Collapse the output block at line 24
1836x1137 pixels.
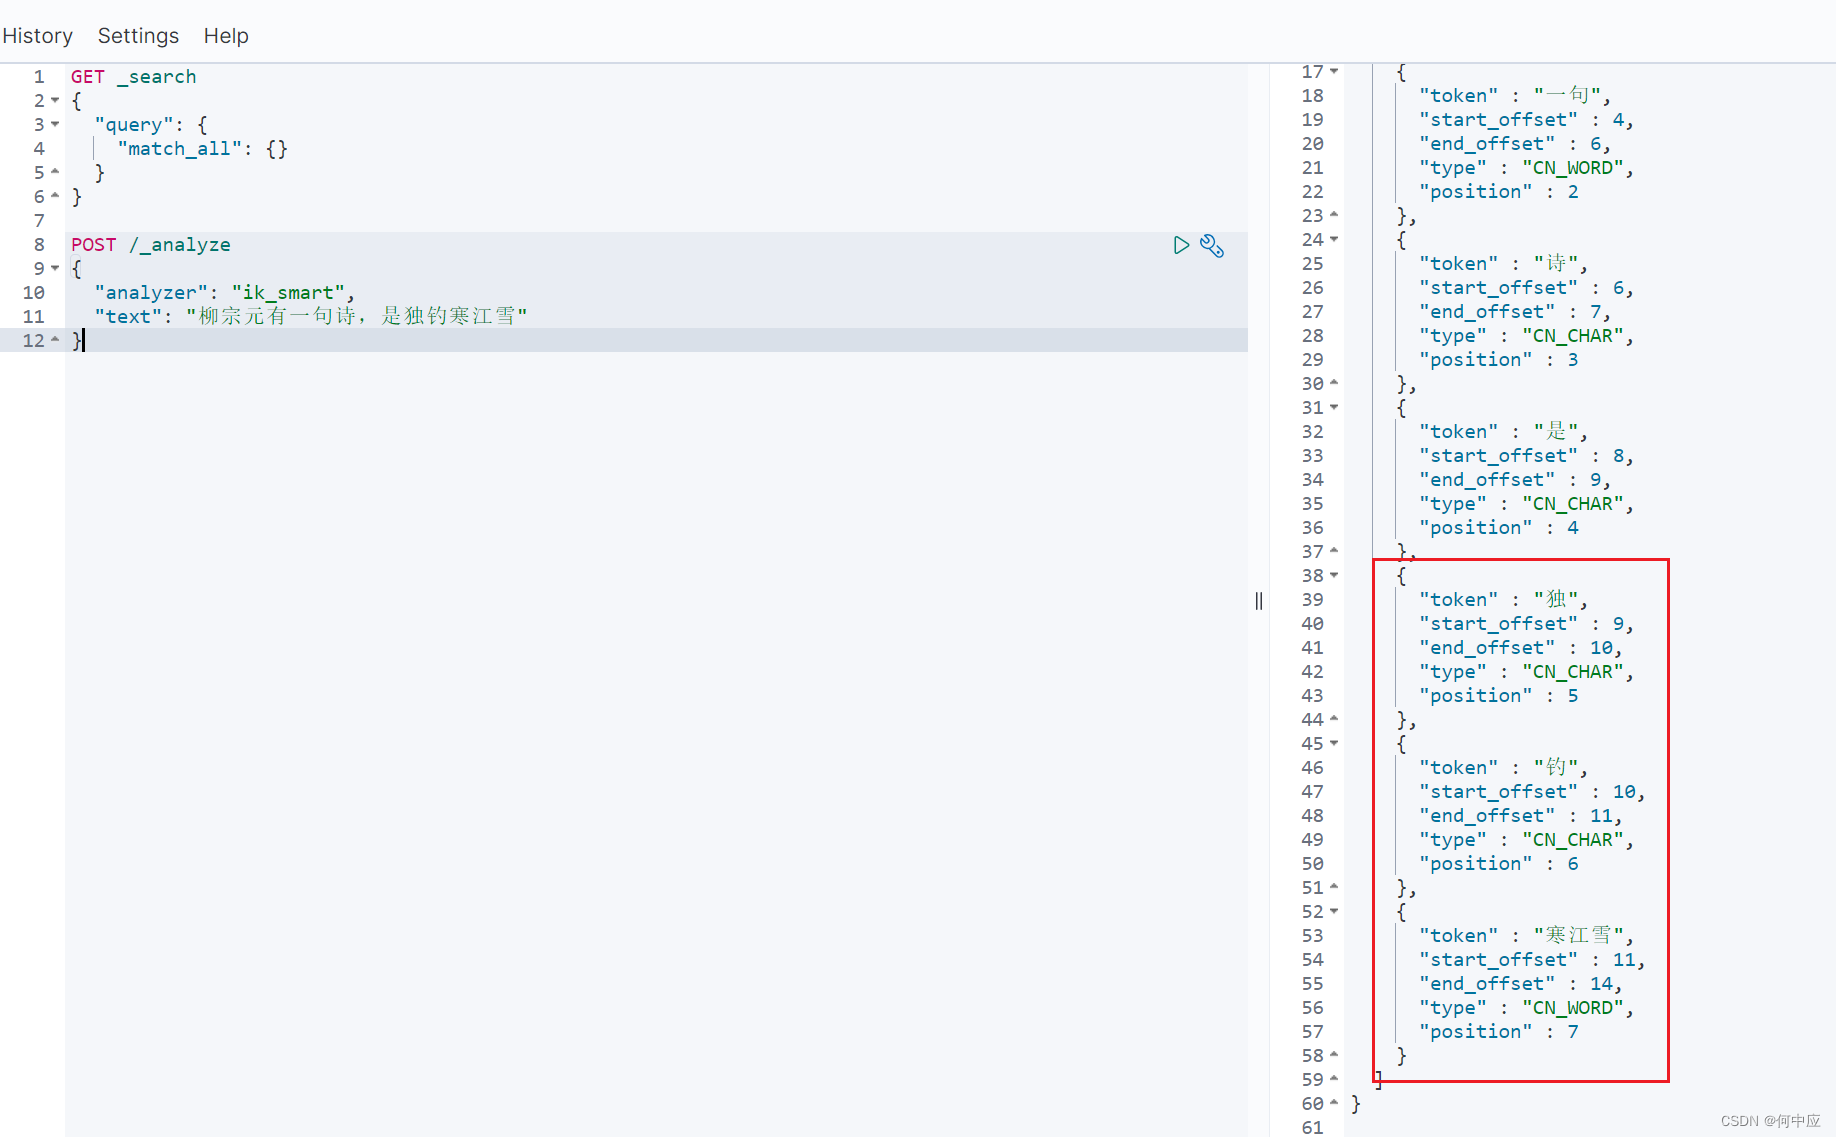(x=1334, y=240)
